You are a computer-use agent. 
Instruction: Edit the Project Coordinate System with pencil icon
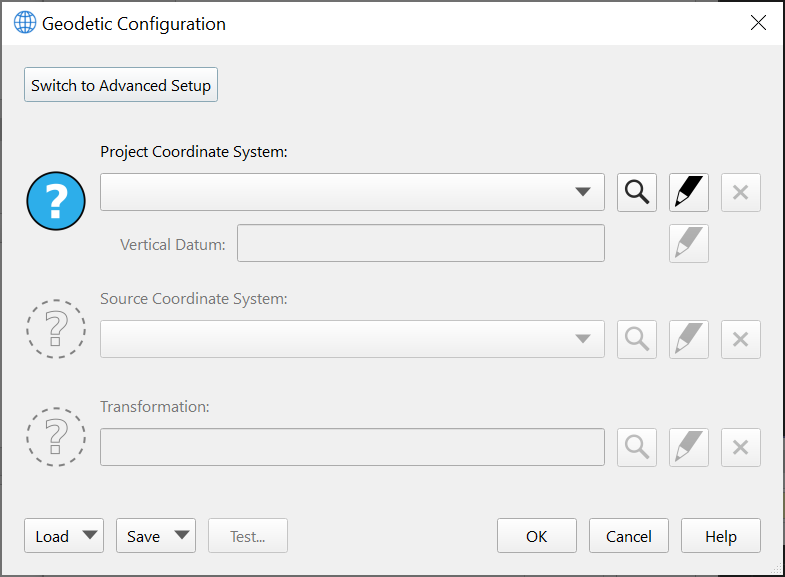click(x=689, y=192)
